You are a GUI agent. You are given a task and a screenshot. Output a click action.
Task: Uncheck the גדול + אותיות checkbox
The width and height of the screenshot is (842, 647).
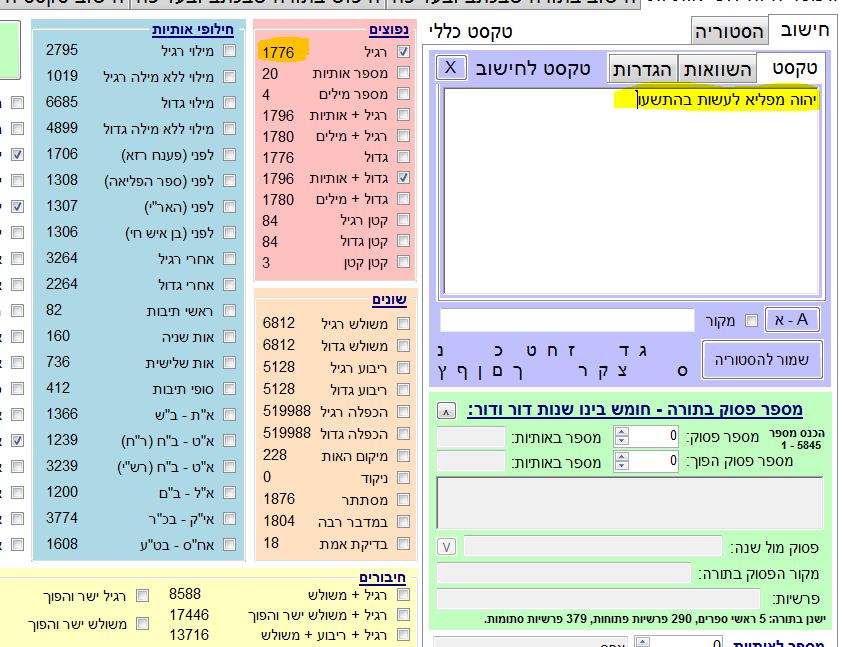(x=403, y=178)
